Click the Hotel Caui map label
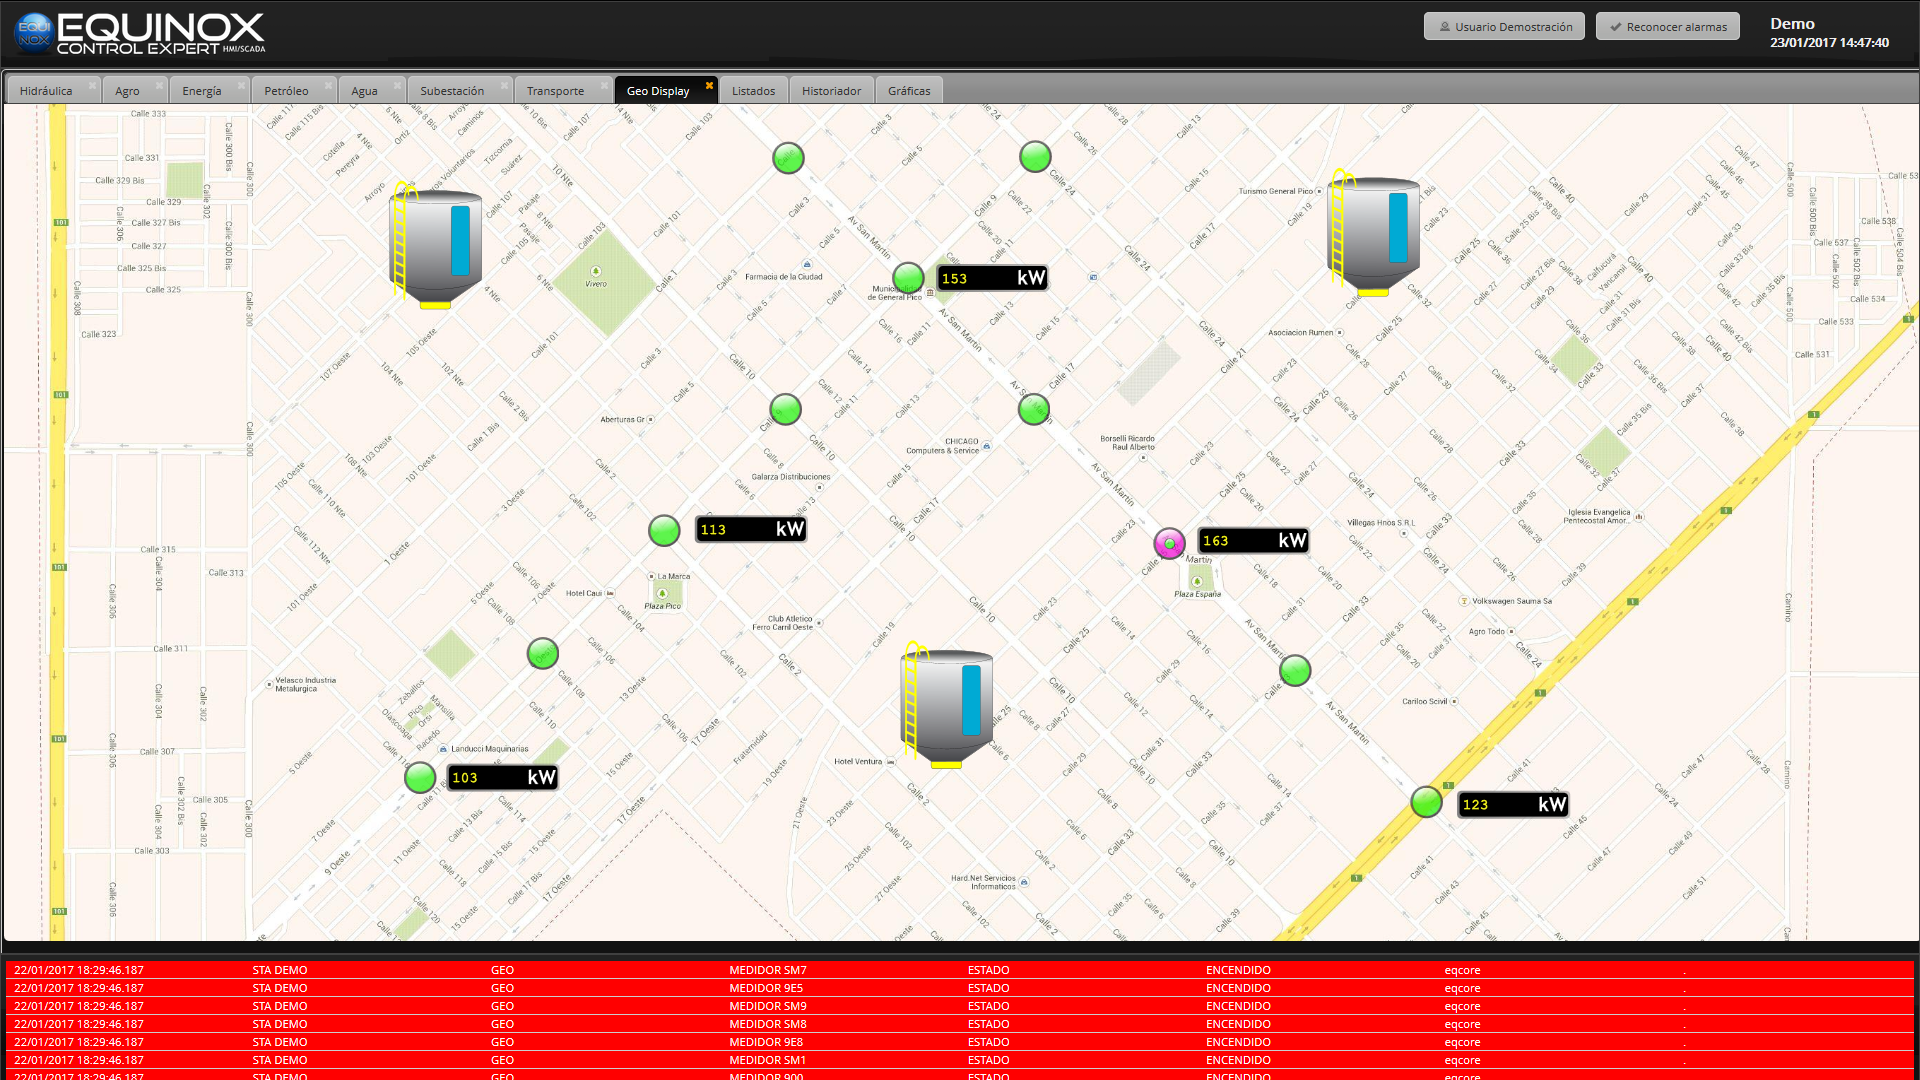This screenshot has width=1920, height=1080. (x=584, y=593)
